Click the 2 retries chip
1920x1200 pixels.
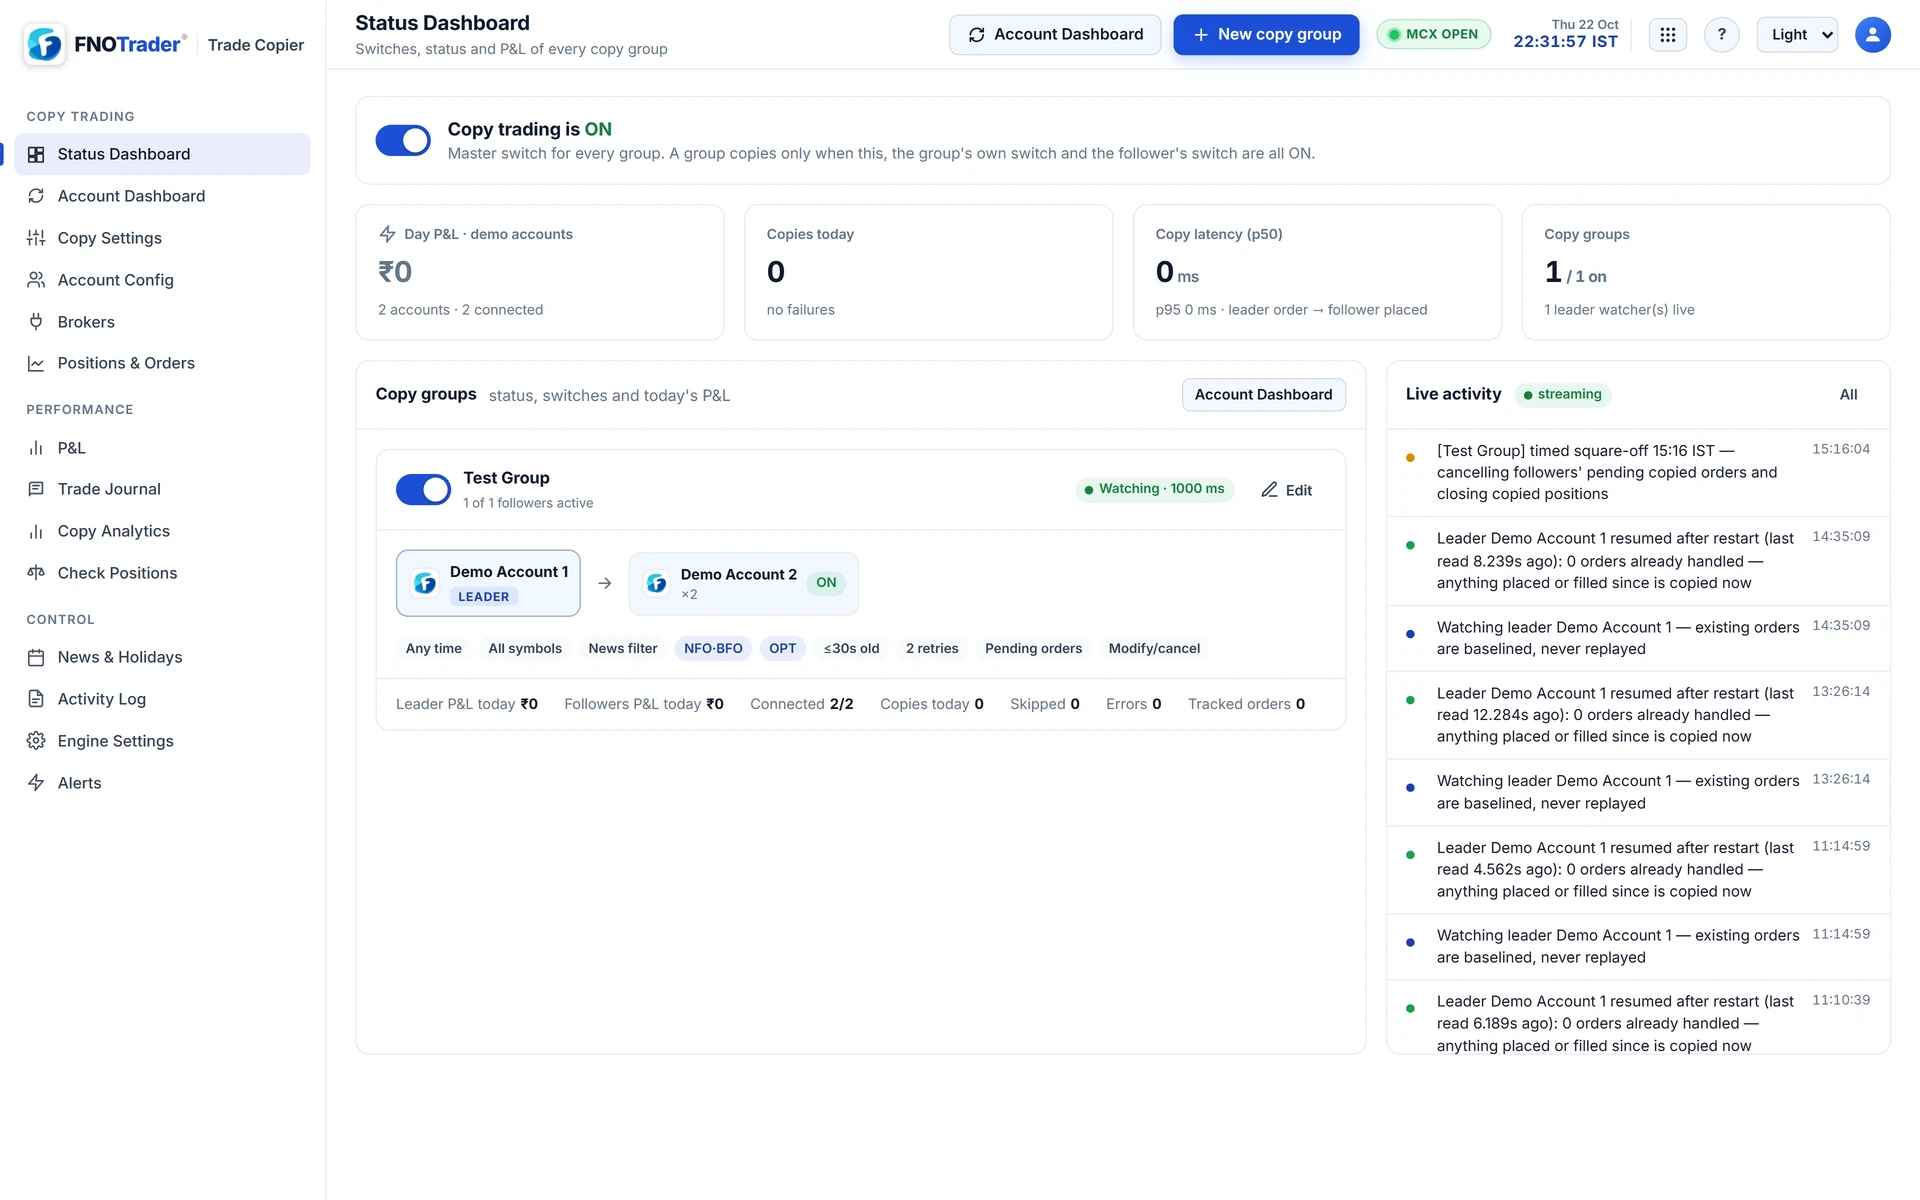932,649
